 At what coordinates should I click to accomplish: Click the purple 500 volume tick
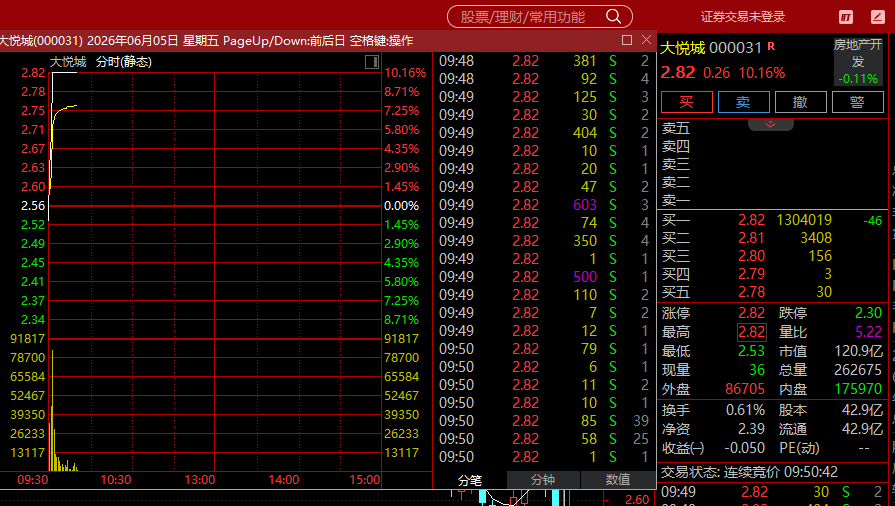click(x=584, y=276)
